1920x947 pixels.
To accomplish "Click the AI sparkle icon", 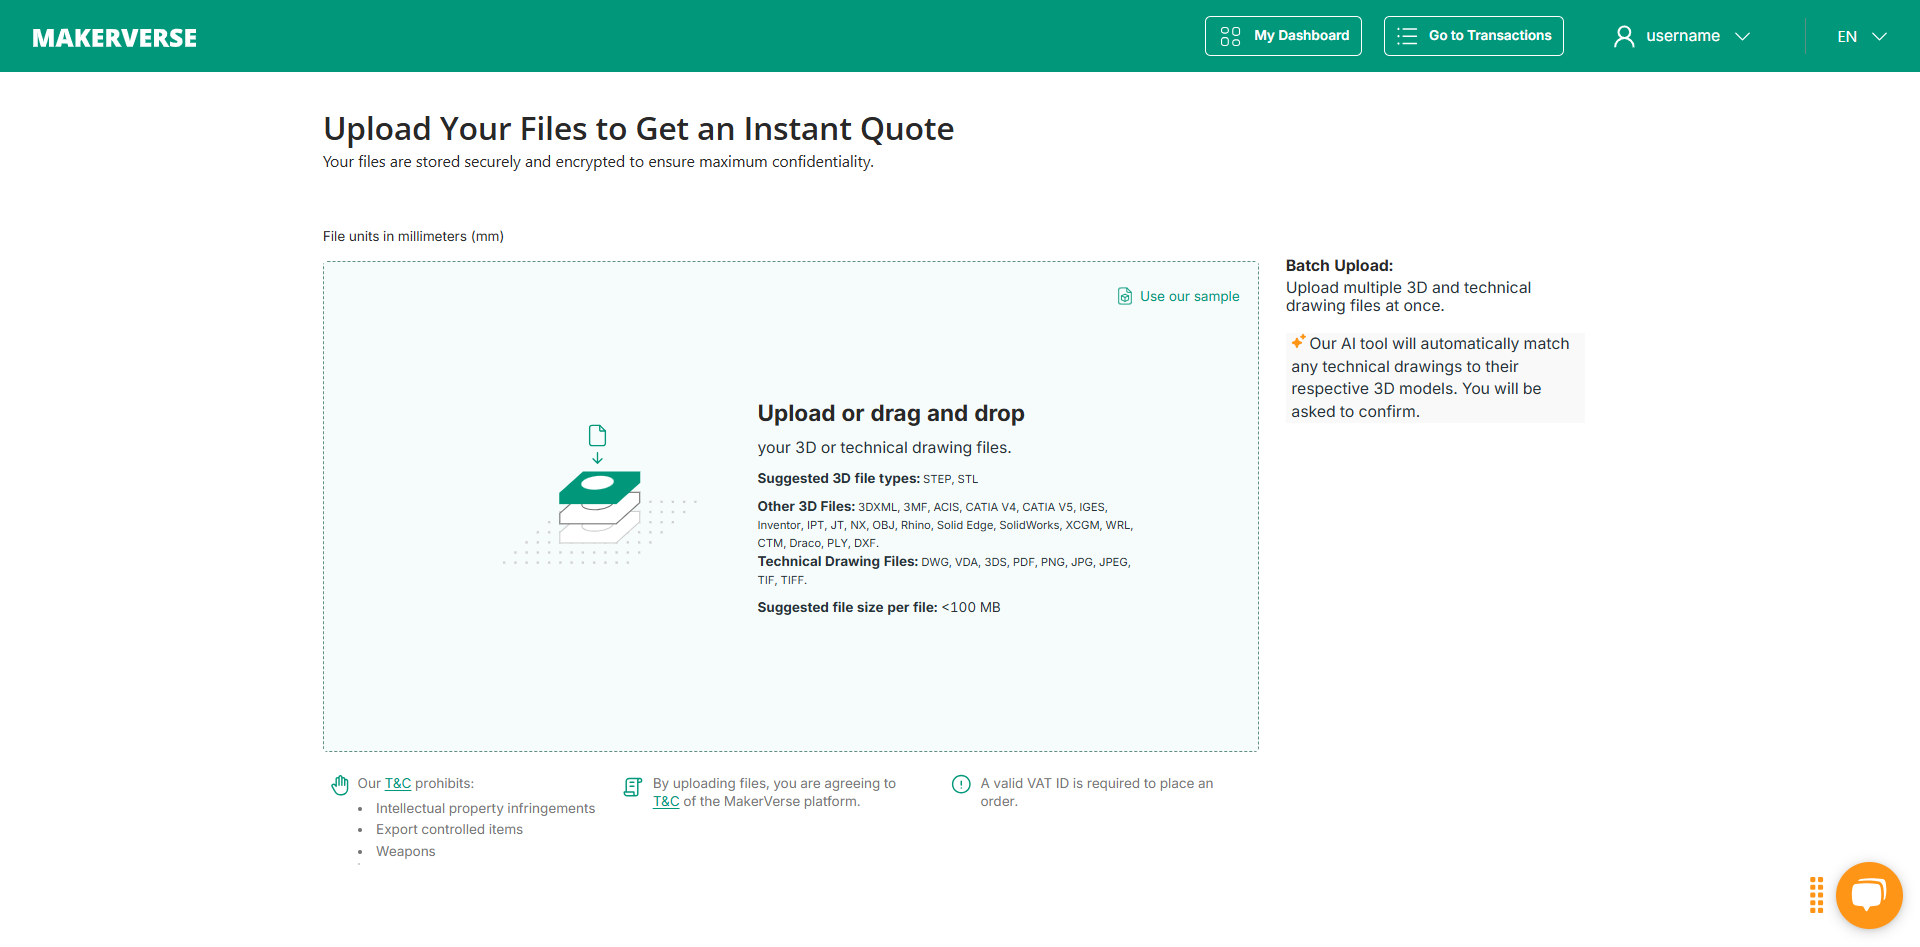I will click(x=1298, y=342).
